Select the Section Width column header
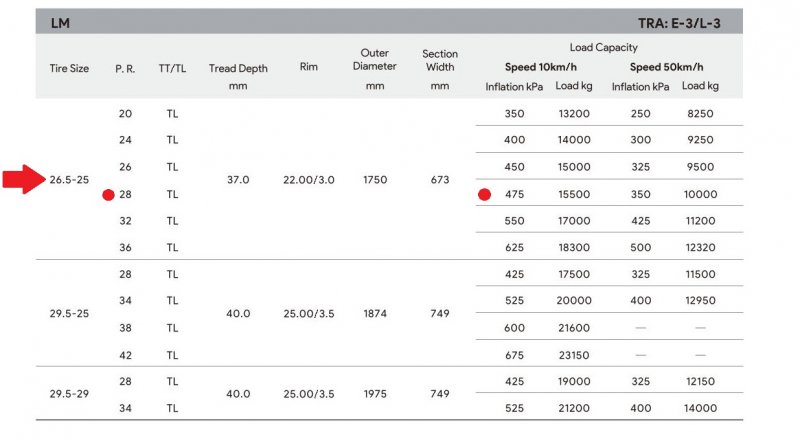Screen dimensions: 800x439 440,60
